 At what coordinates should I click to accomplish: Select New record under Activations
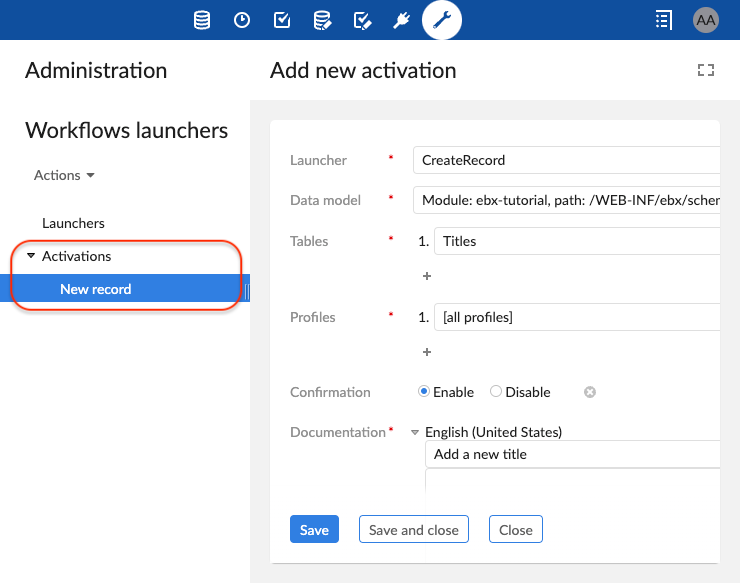[x=95, y=289]
